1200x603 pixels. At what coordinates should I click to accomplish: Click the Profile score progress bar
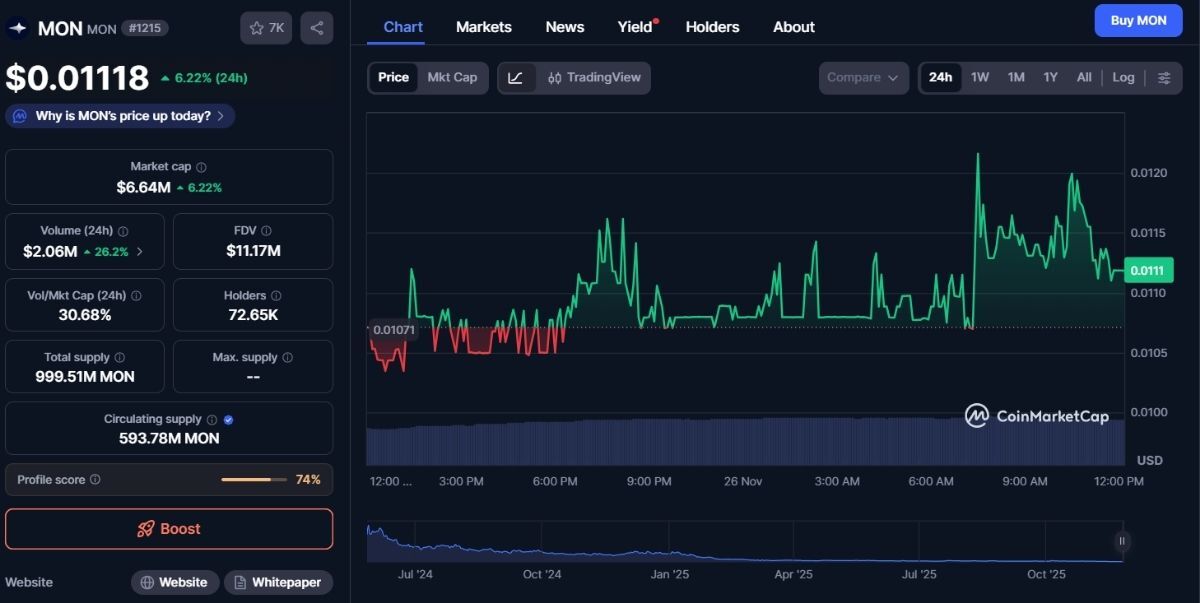coord(254,480)
